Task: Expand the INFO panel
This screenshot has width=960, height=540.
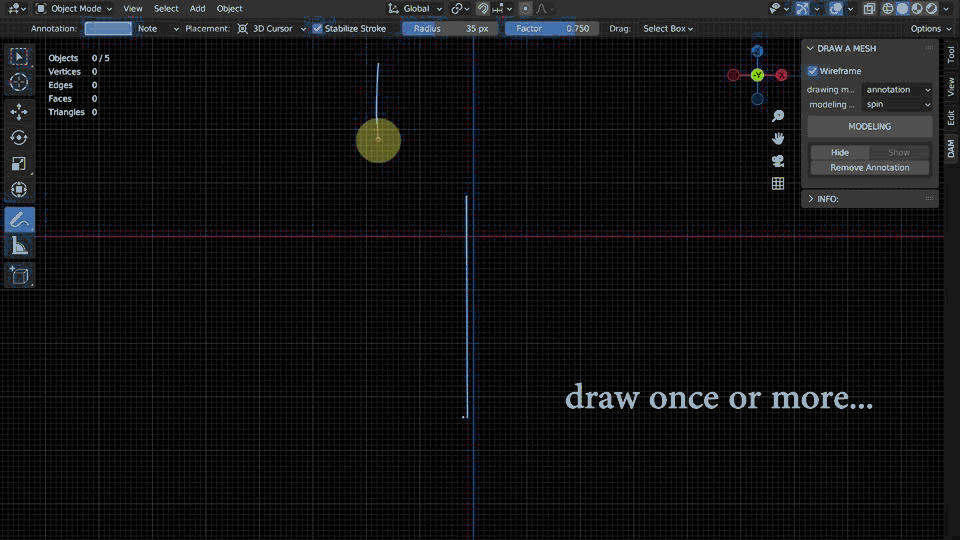Action: pyautogui.click(x=811, y=199)
